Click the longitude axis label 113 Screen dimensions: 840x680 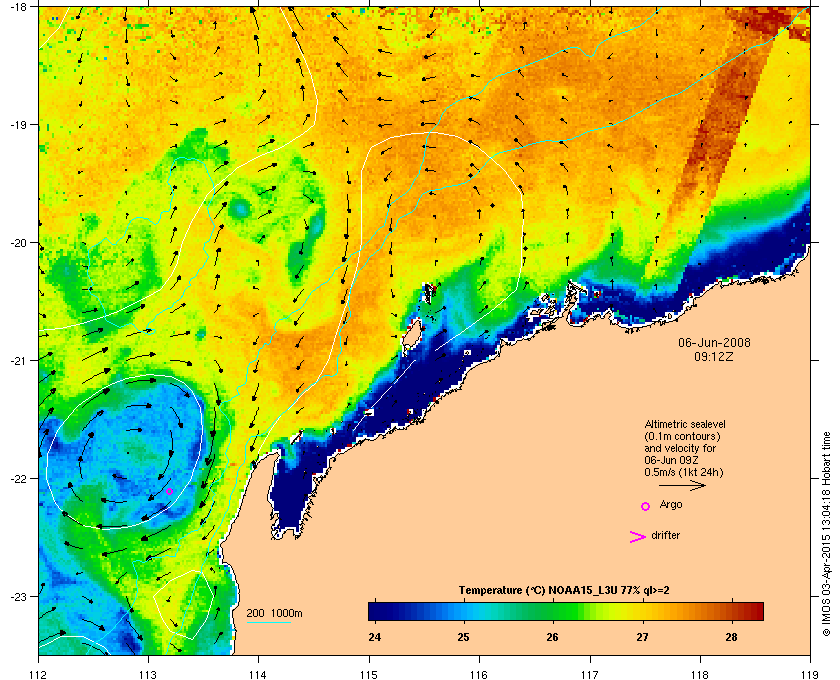tap(148, 674)
